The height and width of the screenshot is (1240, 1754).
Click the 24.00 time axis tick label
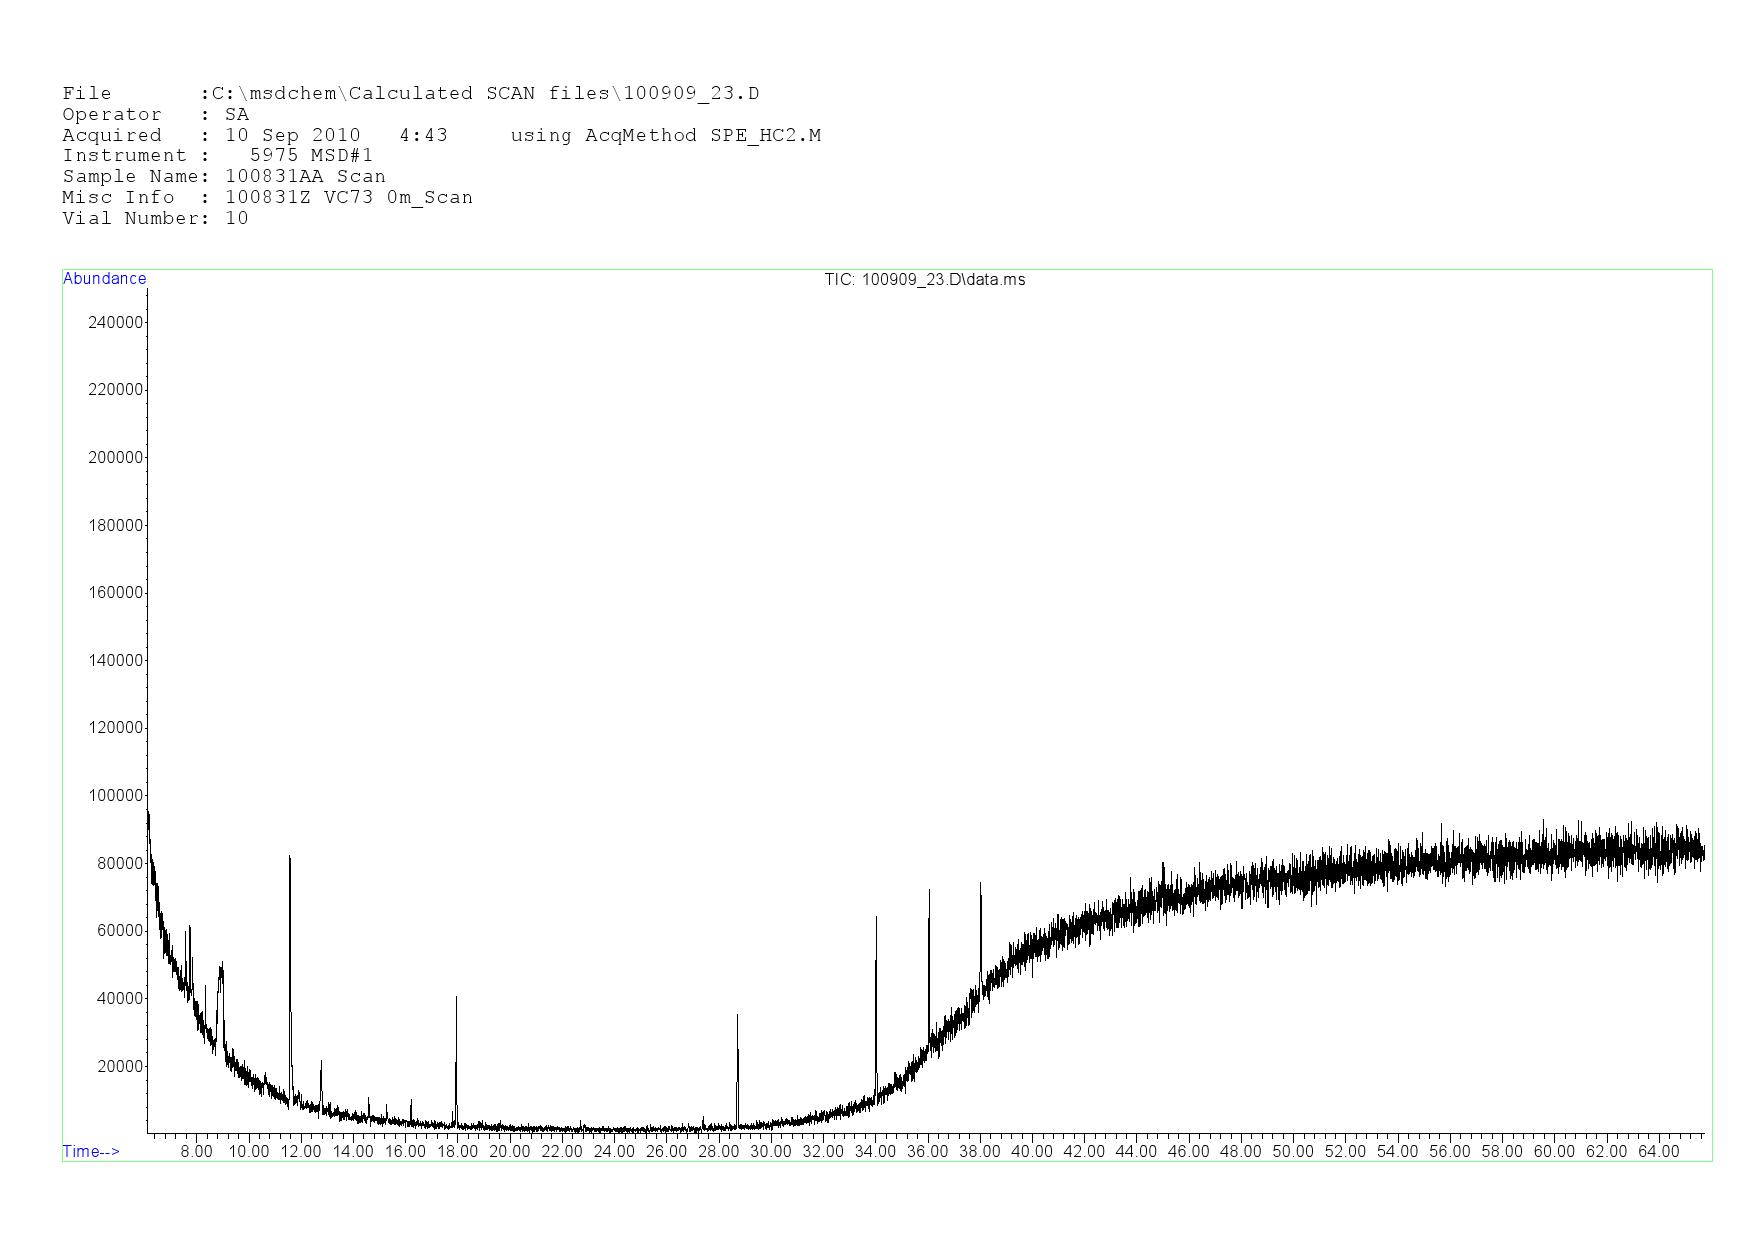614,1151
